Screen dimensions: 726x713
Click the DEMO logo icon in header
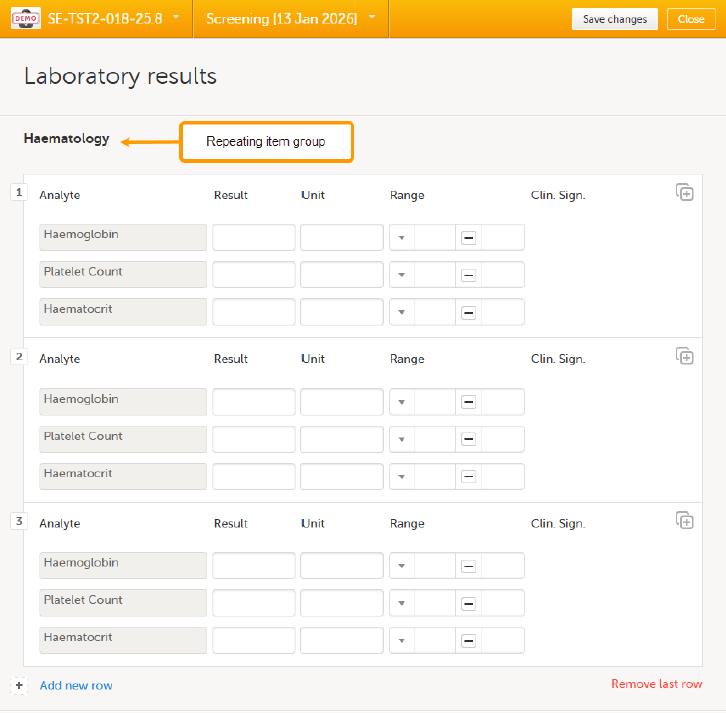[24, 19]
